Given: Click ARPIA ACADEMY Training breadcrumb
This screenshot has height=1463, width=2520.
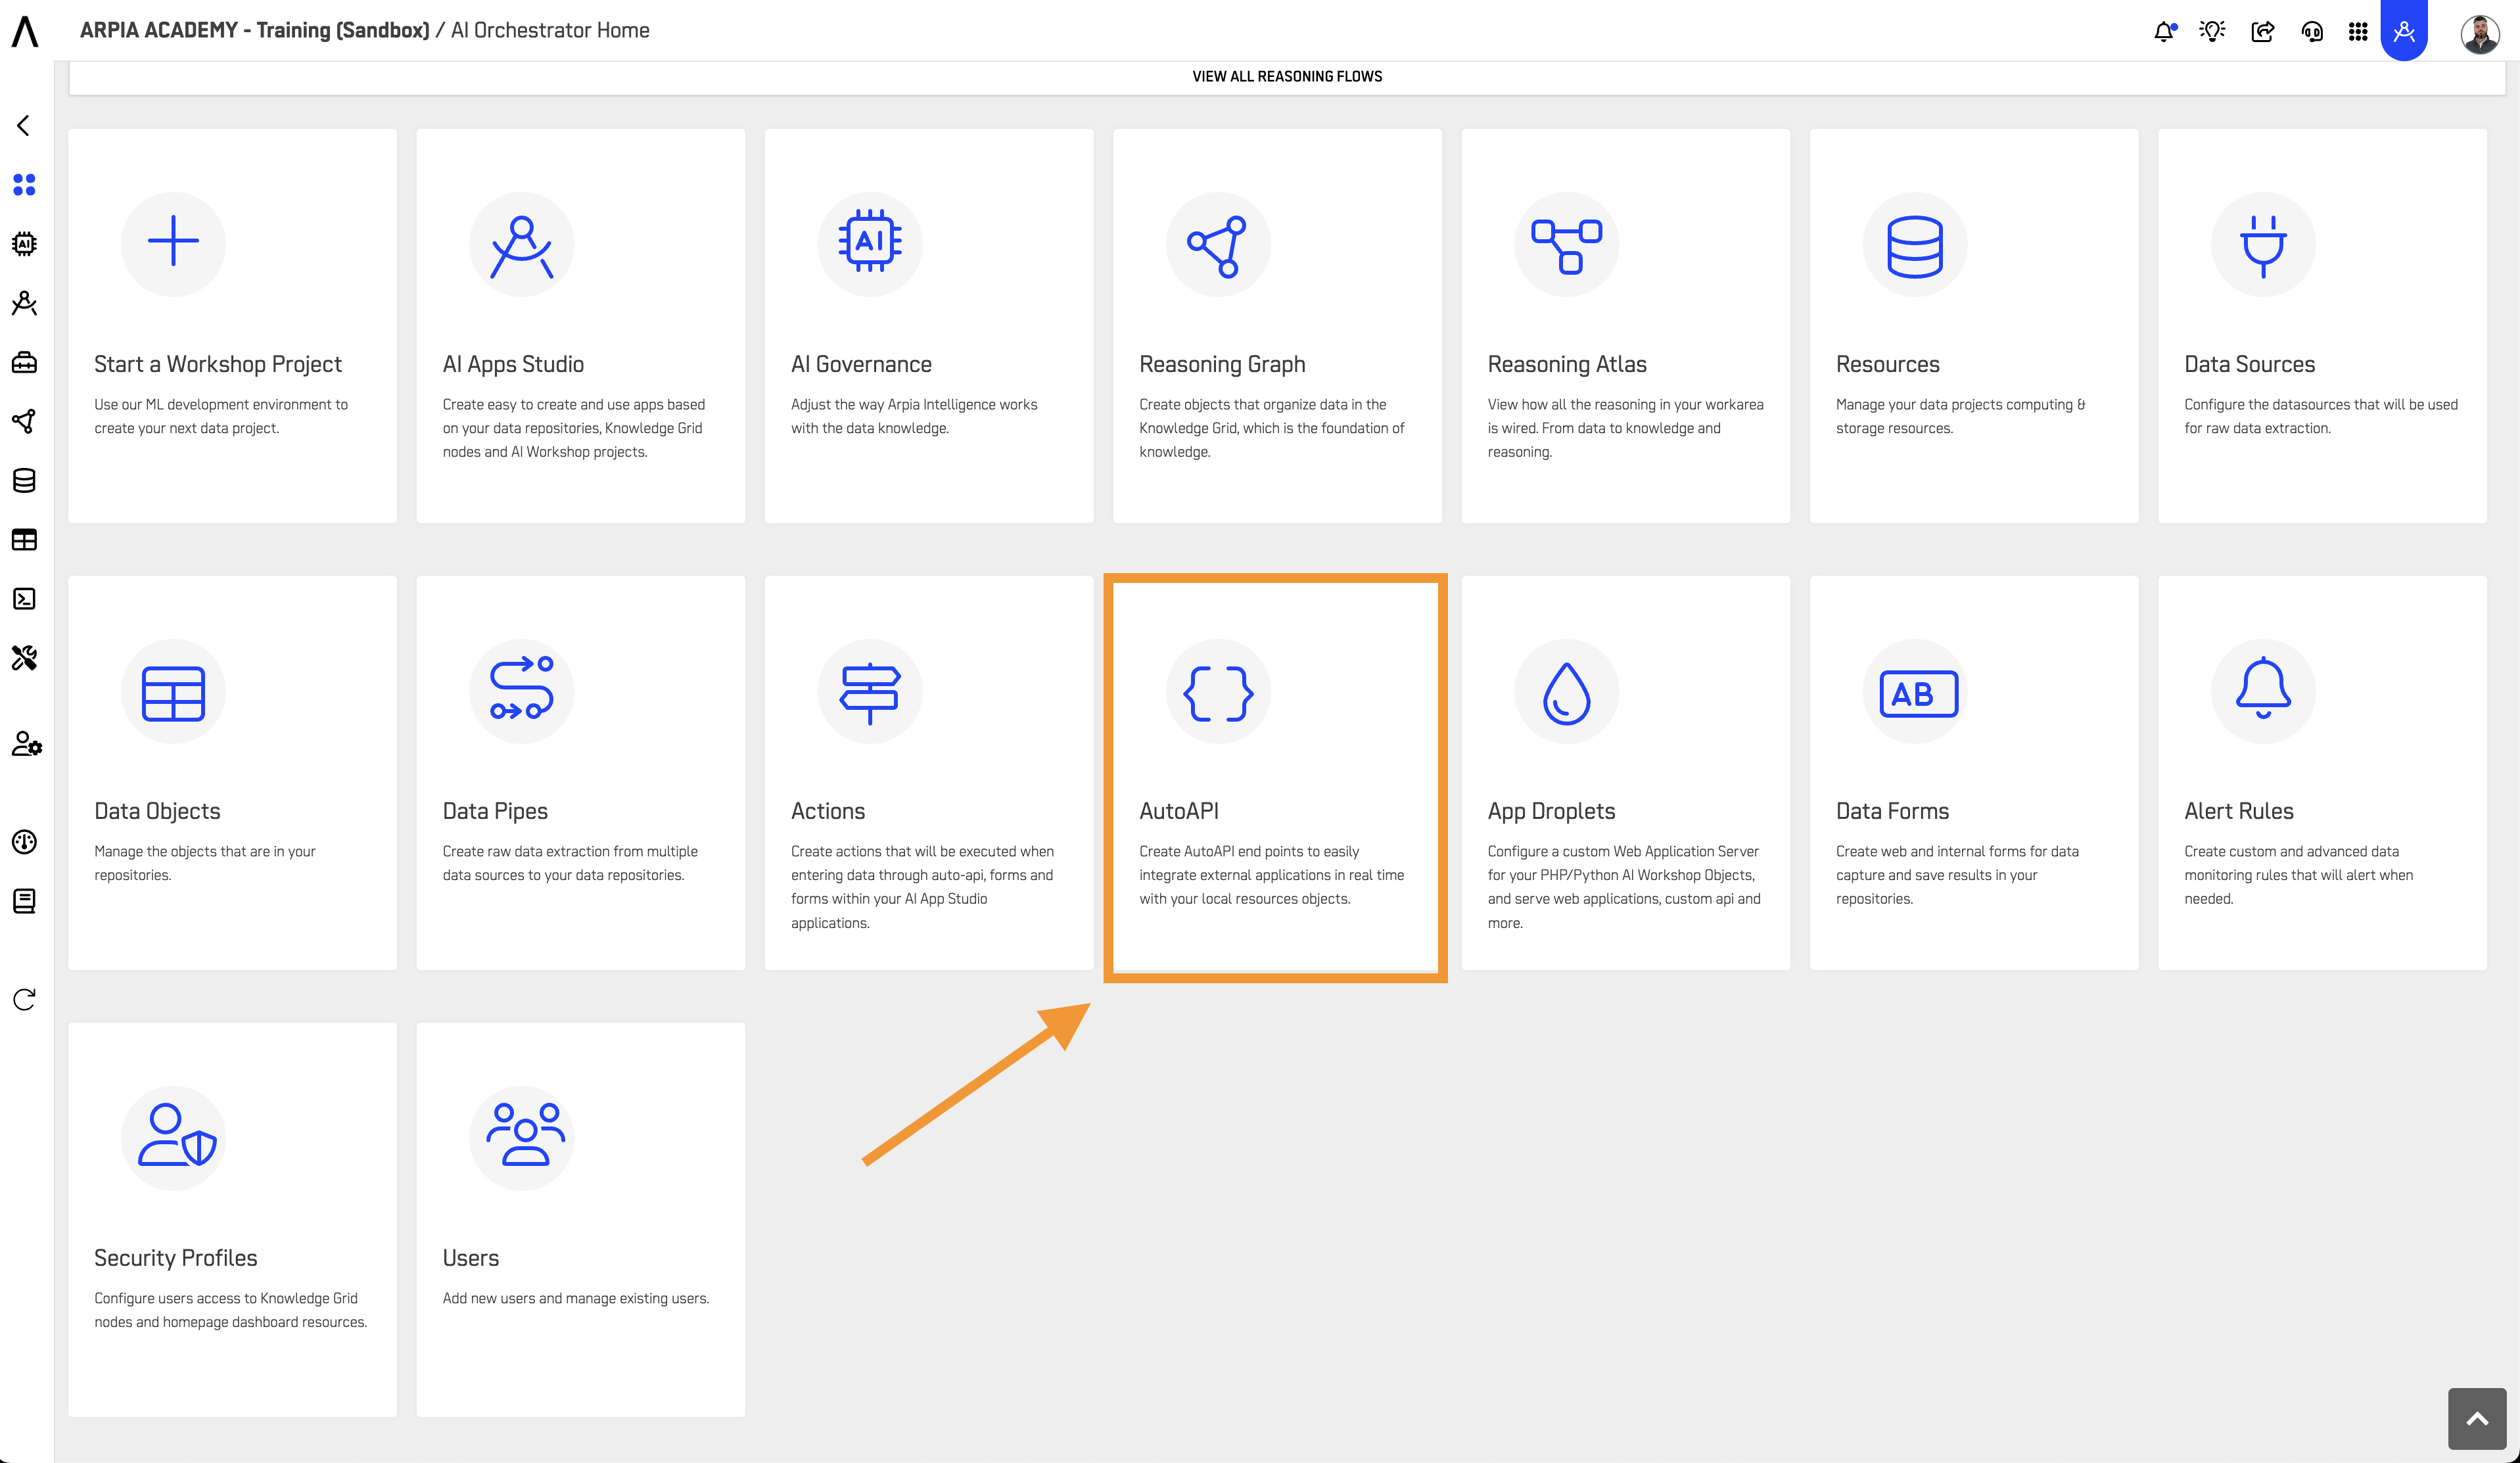Looking at the screenshot, I should (x=254, y=30).
